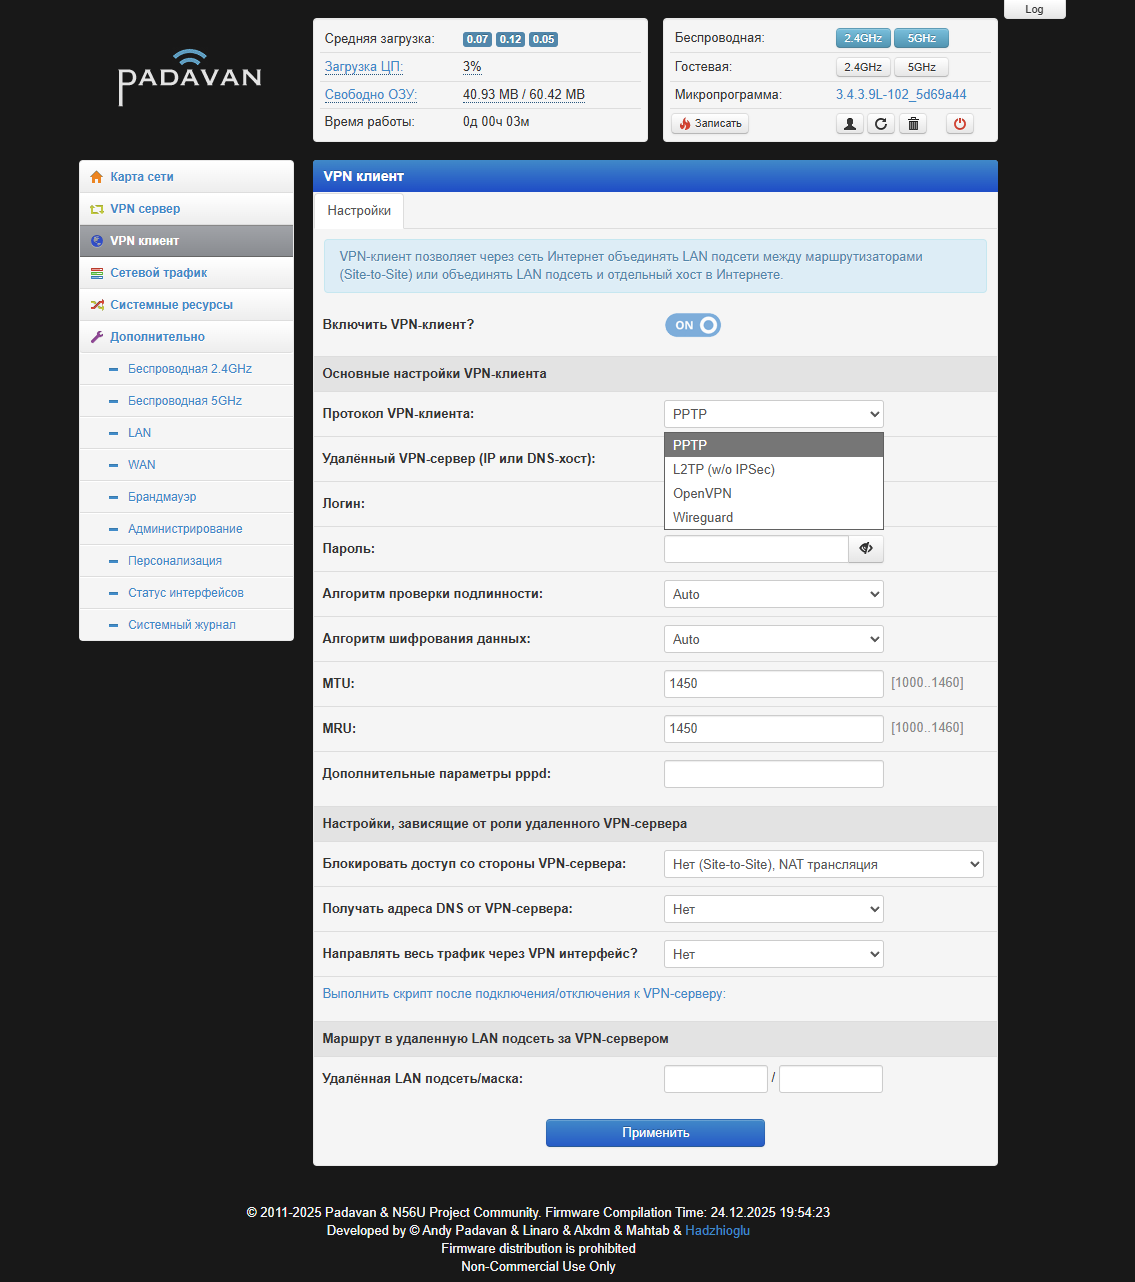Screen dimensions: 1135x1282
Task: Click the Записать flame button
Action: [710, 124]
